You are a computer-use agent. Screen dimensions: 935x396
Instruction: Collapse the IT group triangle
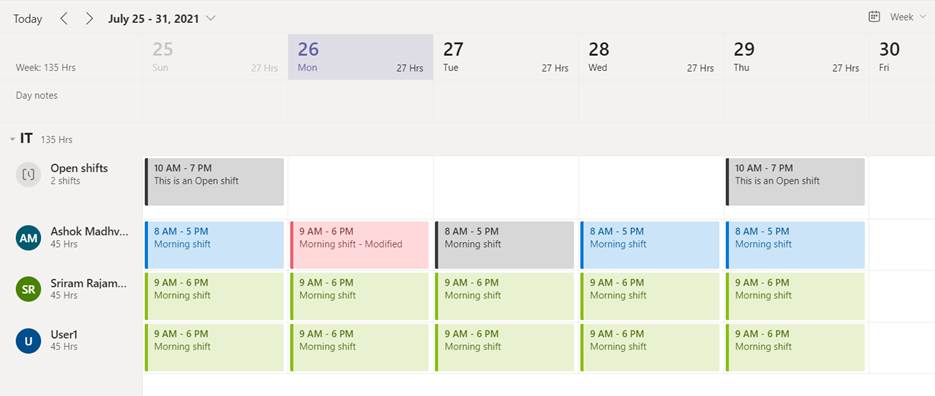(x=13, y=140)
